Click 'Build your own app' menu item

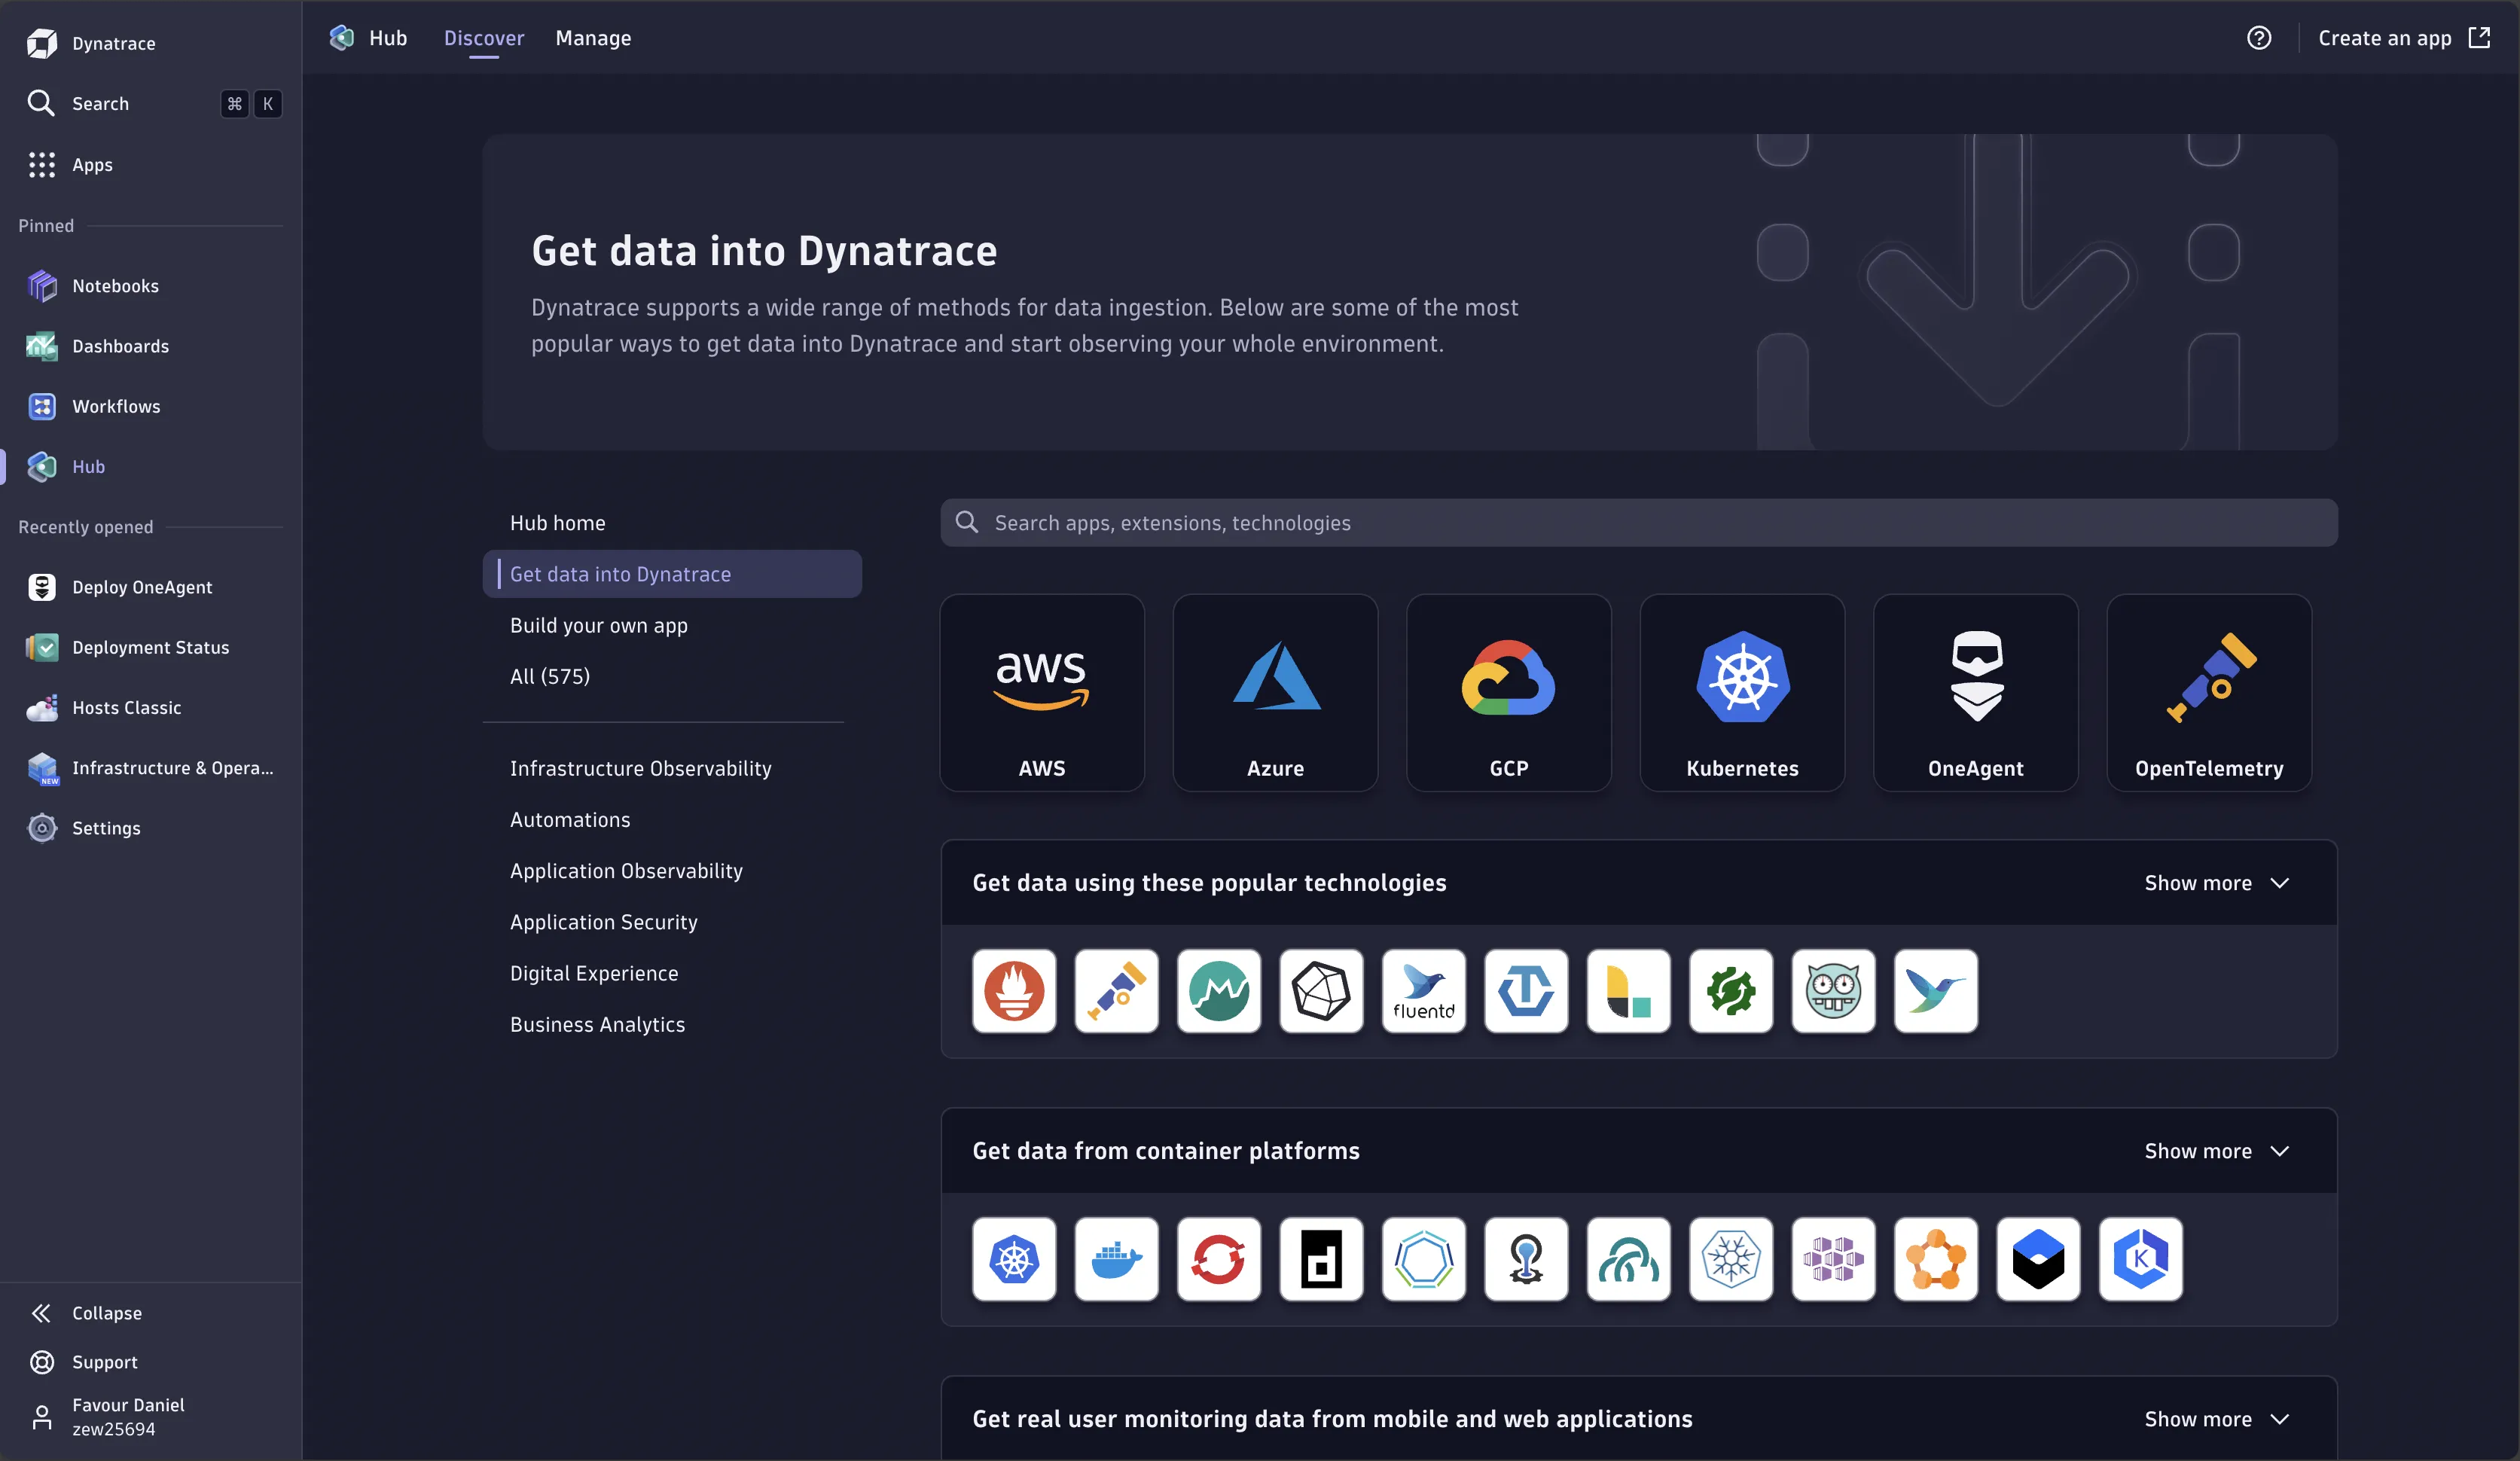click(x=598, y=623)
